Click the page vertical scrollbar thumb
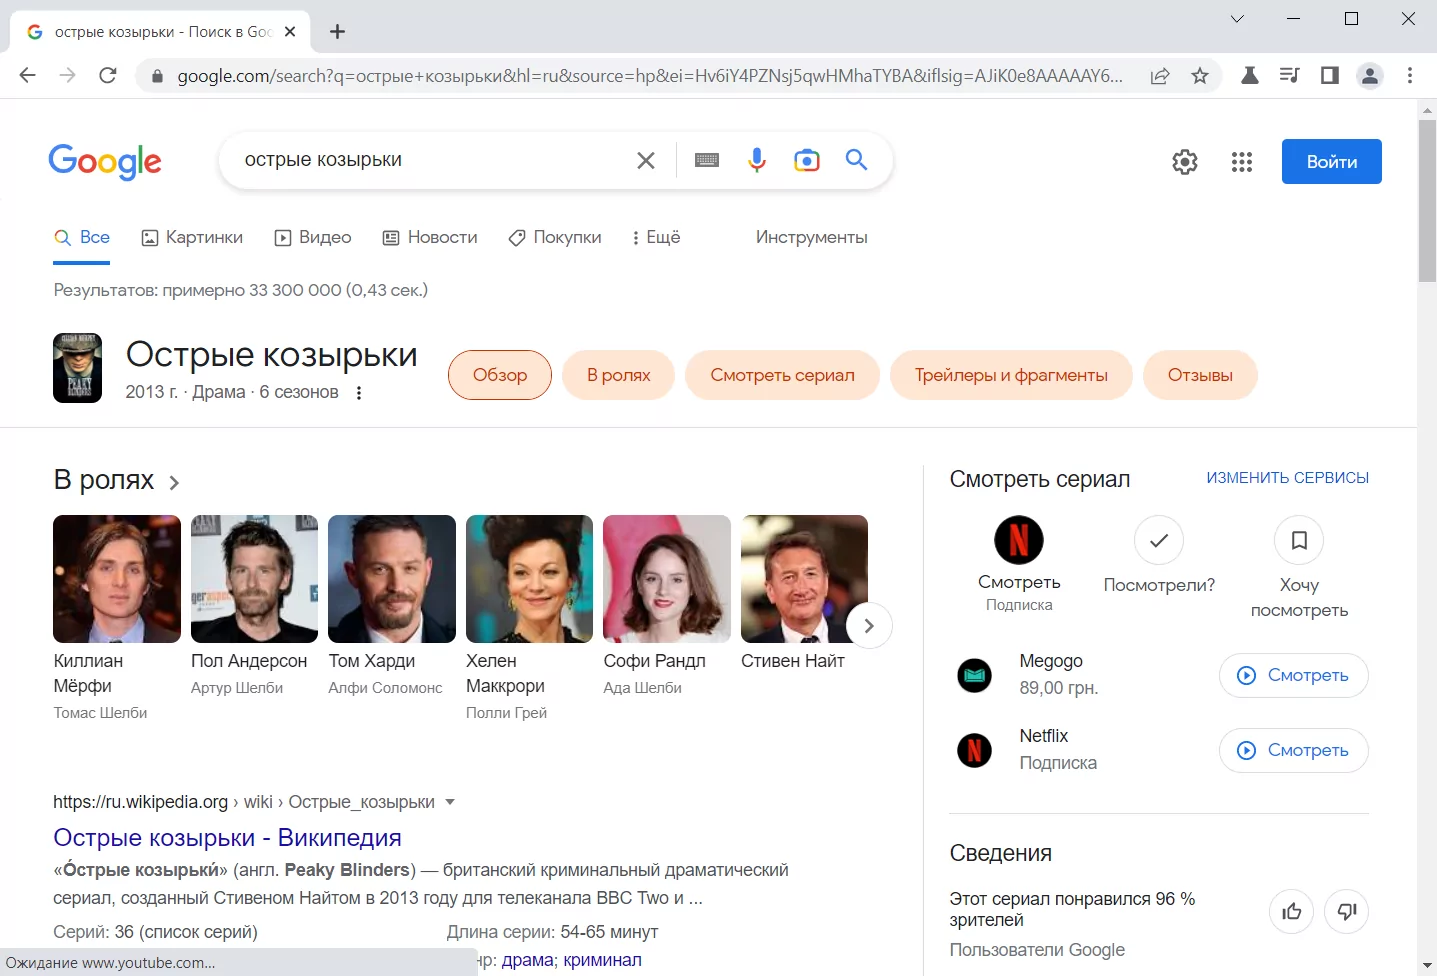This screenshot has width=1437, height=976. 1427,201
